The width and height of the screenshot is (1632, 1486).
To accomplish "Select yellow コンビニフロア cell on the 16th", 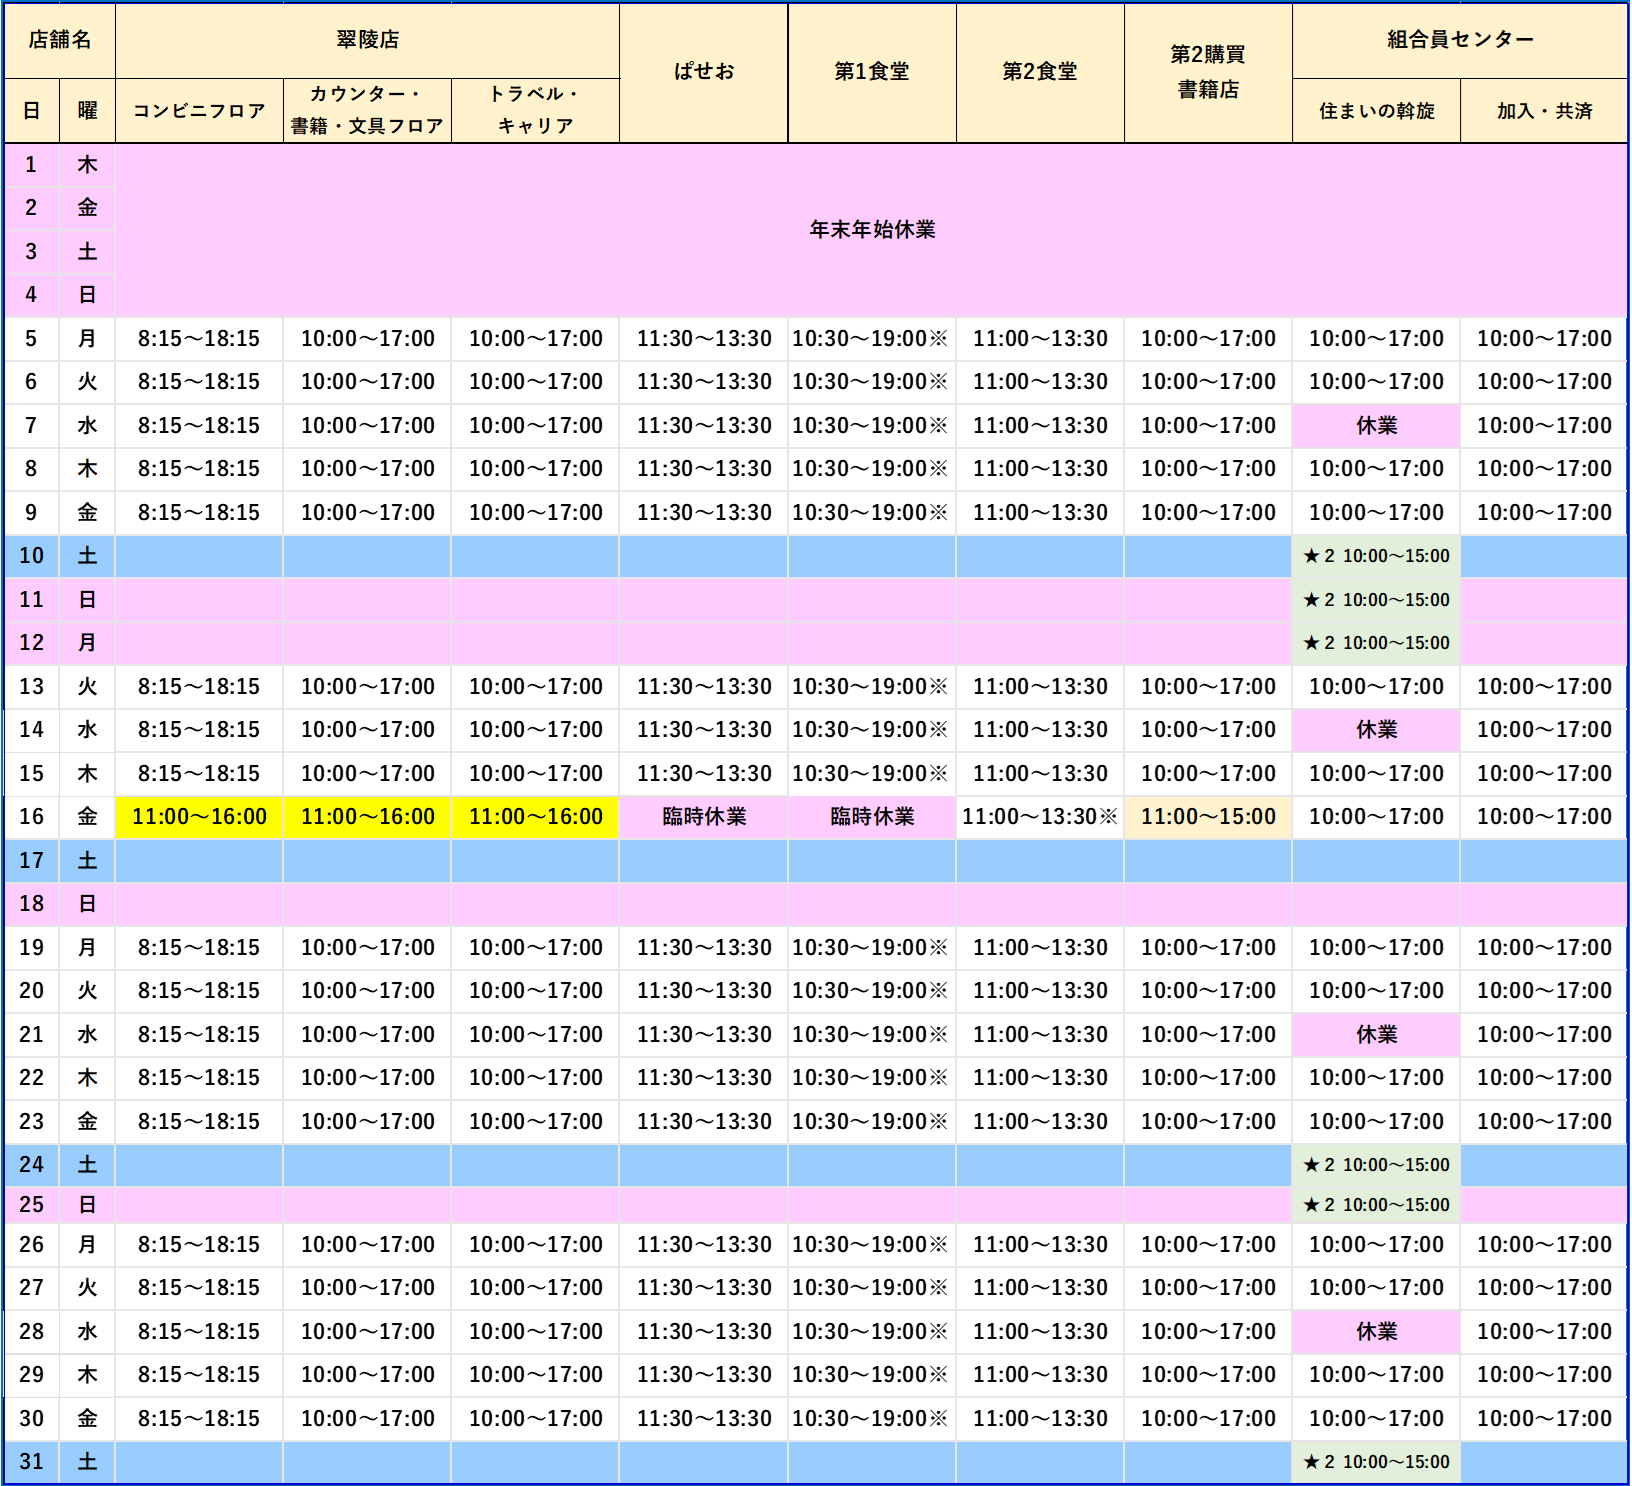I will [x=199, y=817].
